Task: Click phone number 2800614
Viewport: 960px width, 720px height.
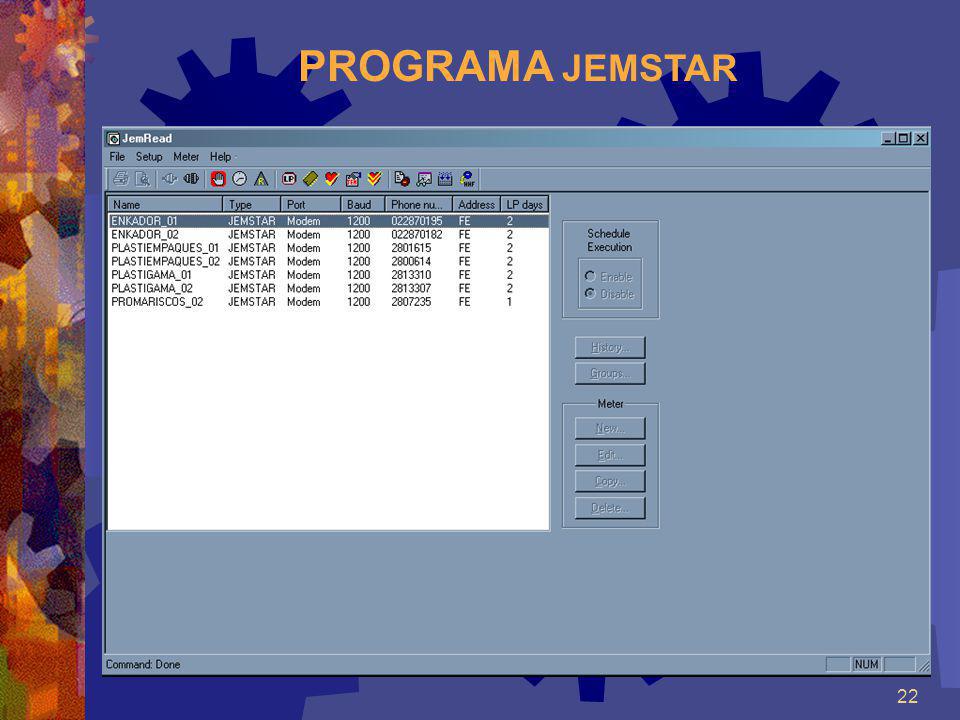Action: click(x=411, y=261)
